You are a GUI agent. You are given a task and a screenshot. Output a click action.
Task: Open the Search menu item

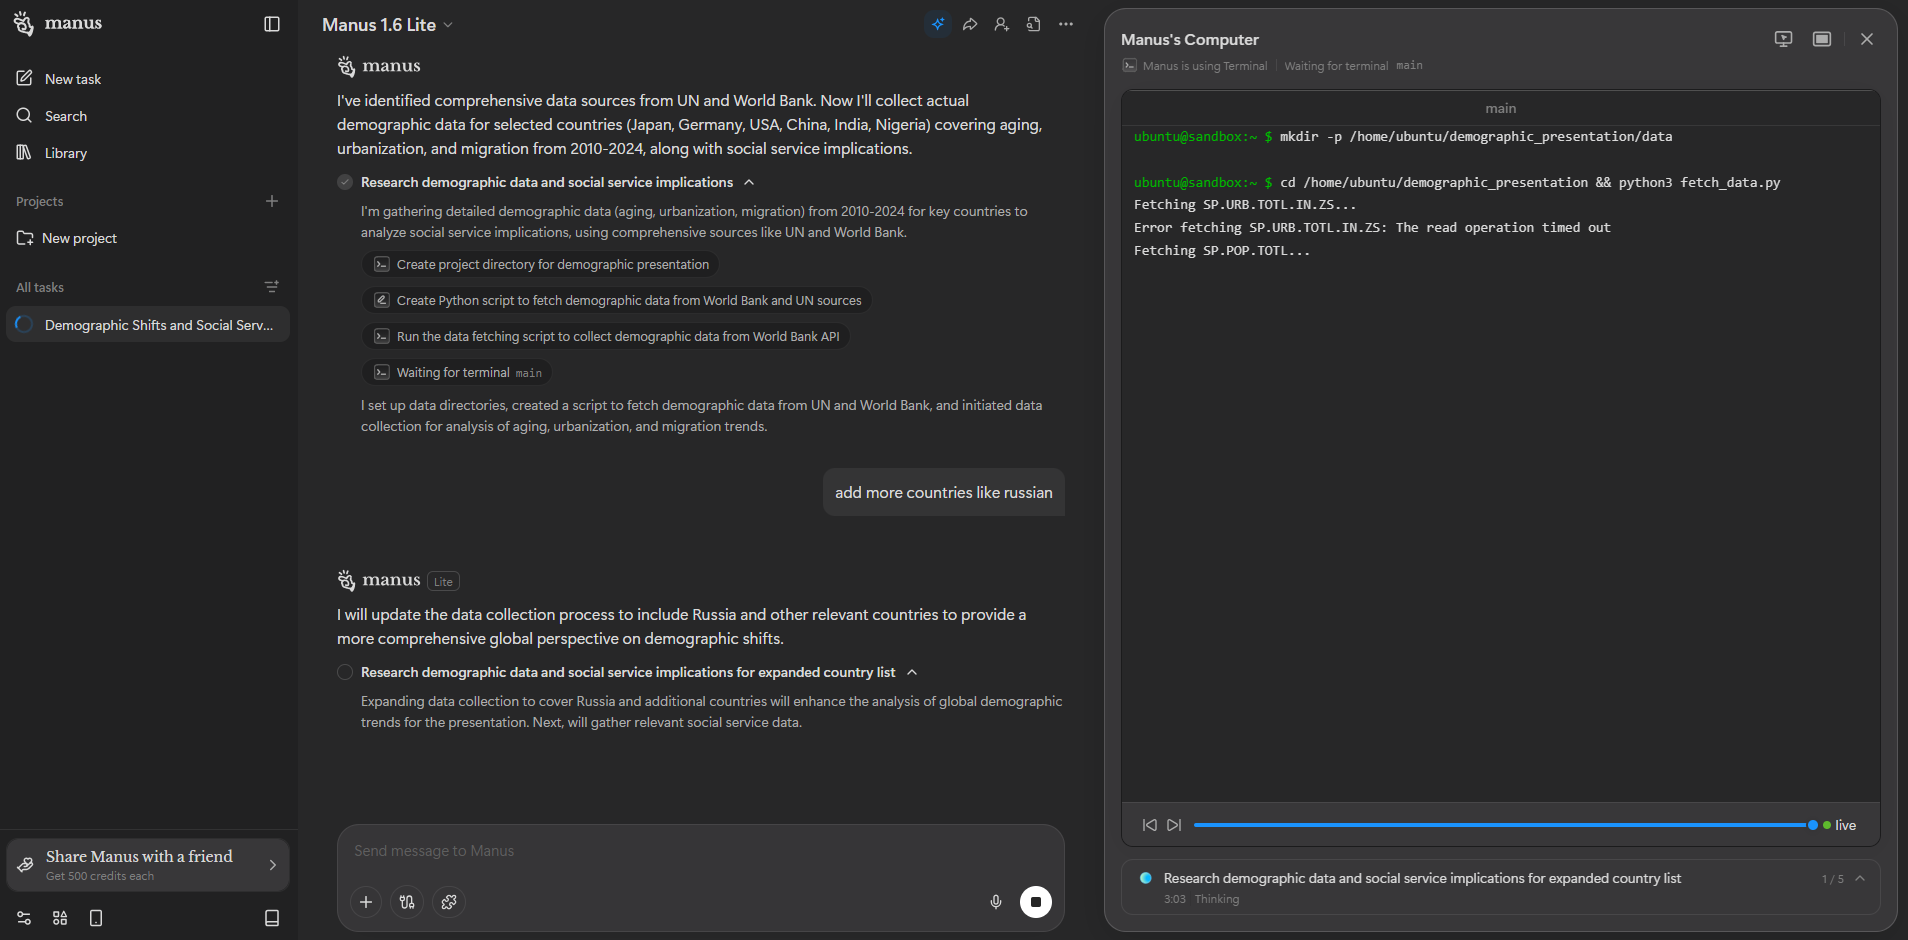pos(66,116)
